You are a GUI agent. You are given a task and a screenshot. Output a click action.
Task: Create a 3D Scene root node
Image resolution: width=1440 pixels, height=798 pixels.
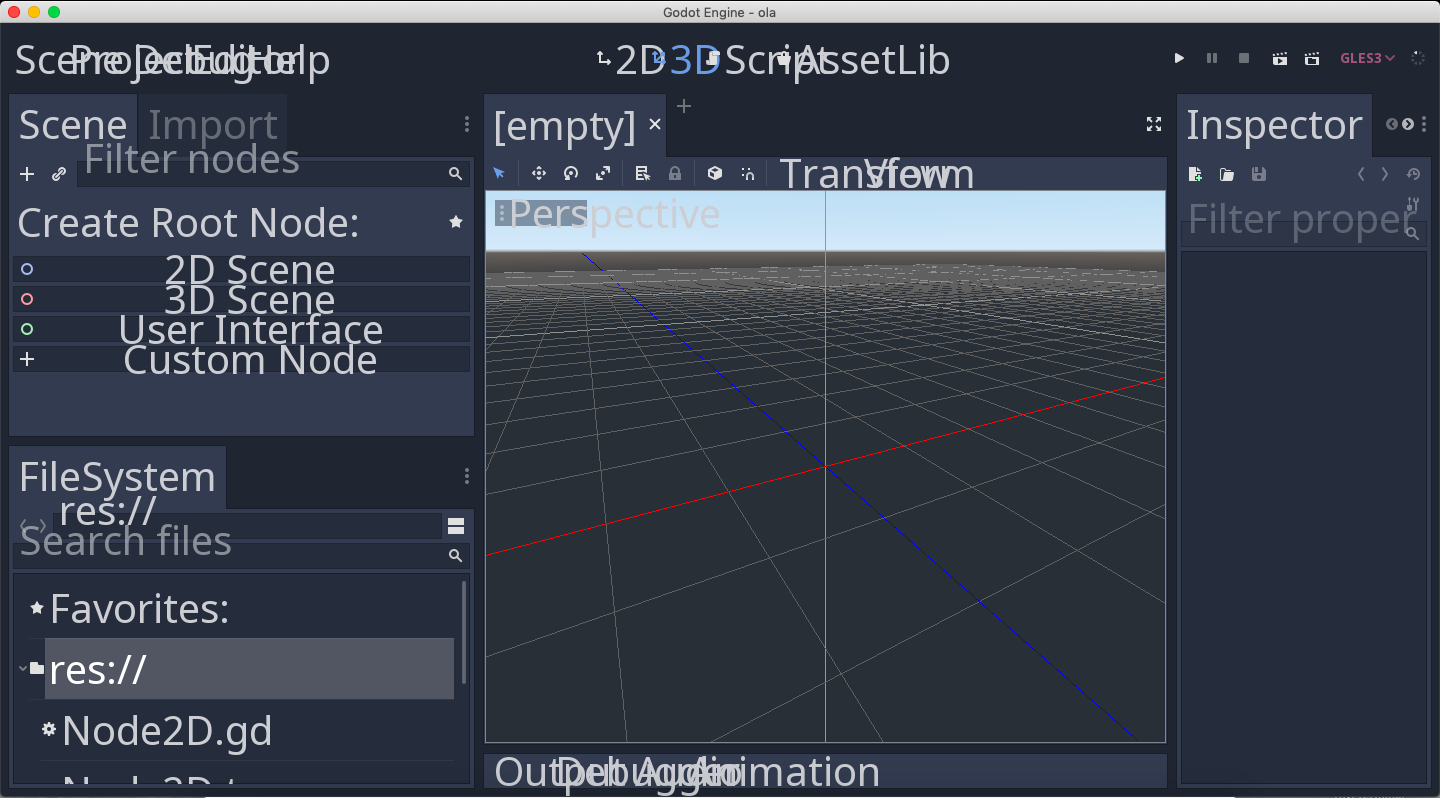[241, 300]
